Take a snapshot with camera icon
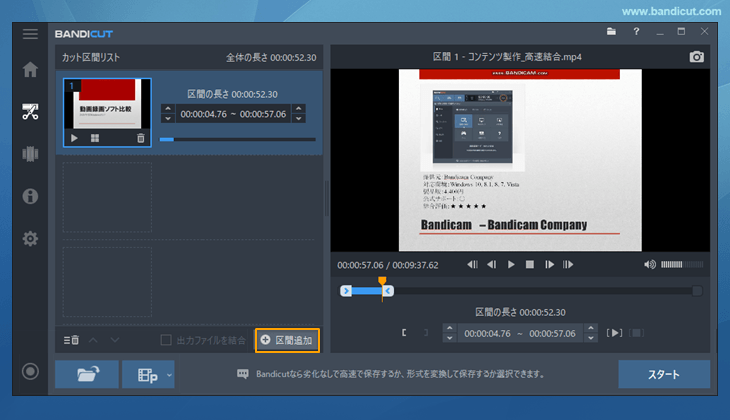The height and width of the screenshot is (420, 730). [x=696, y=57]
